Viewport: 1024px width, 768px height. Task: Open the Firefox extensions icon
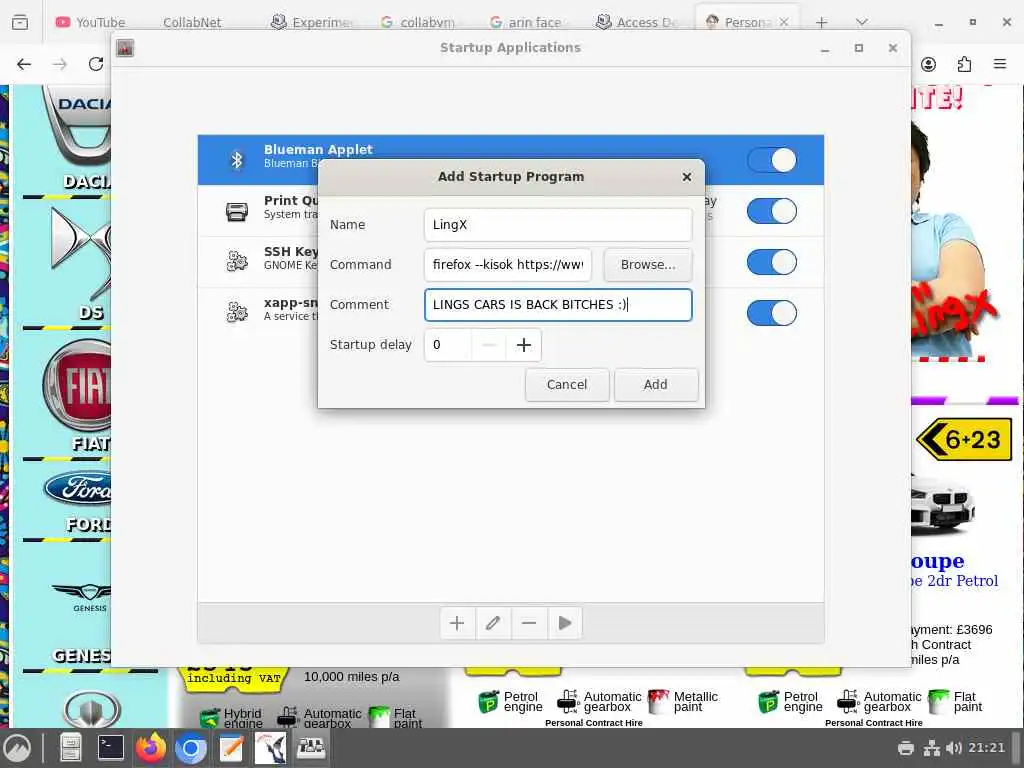[x=964, y=64]
